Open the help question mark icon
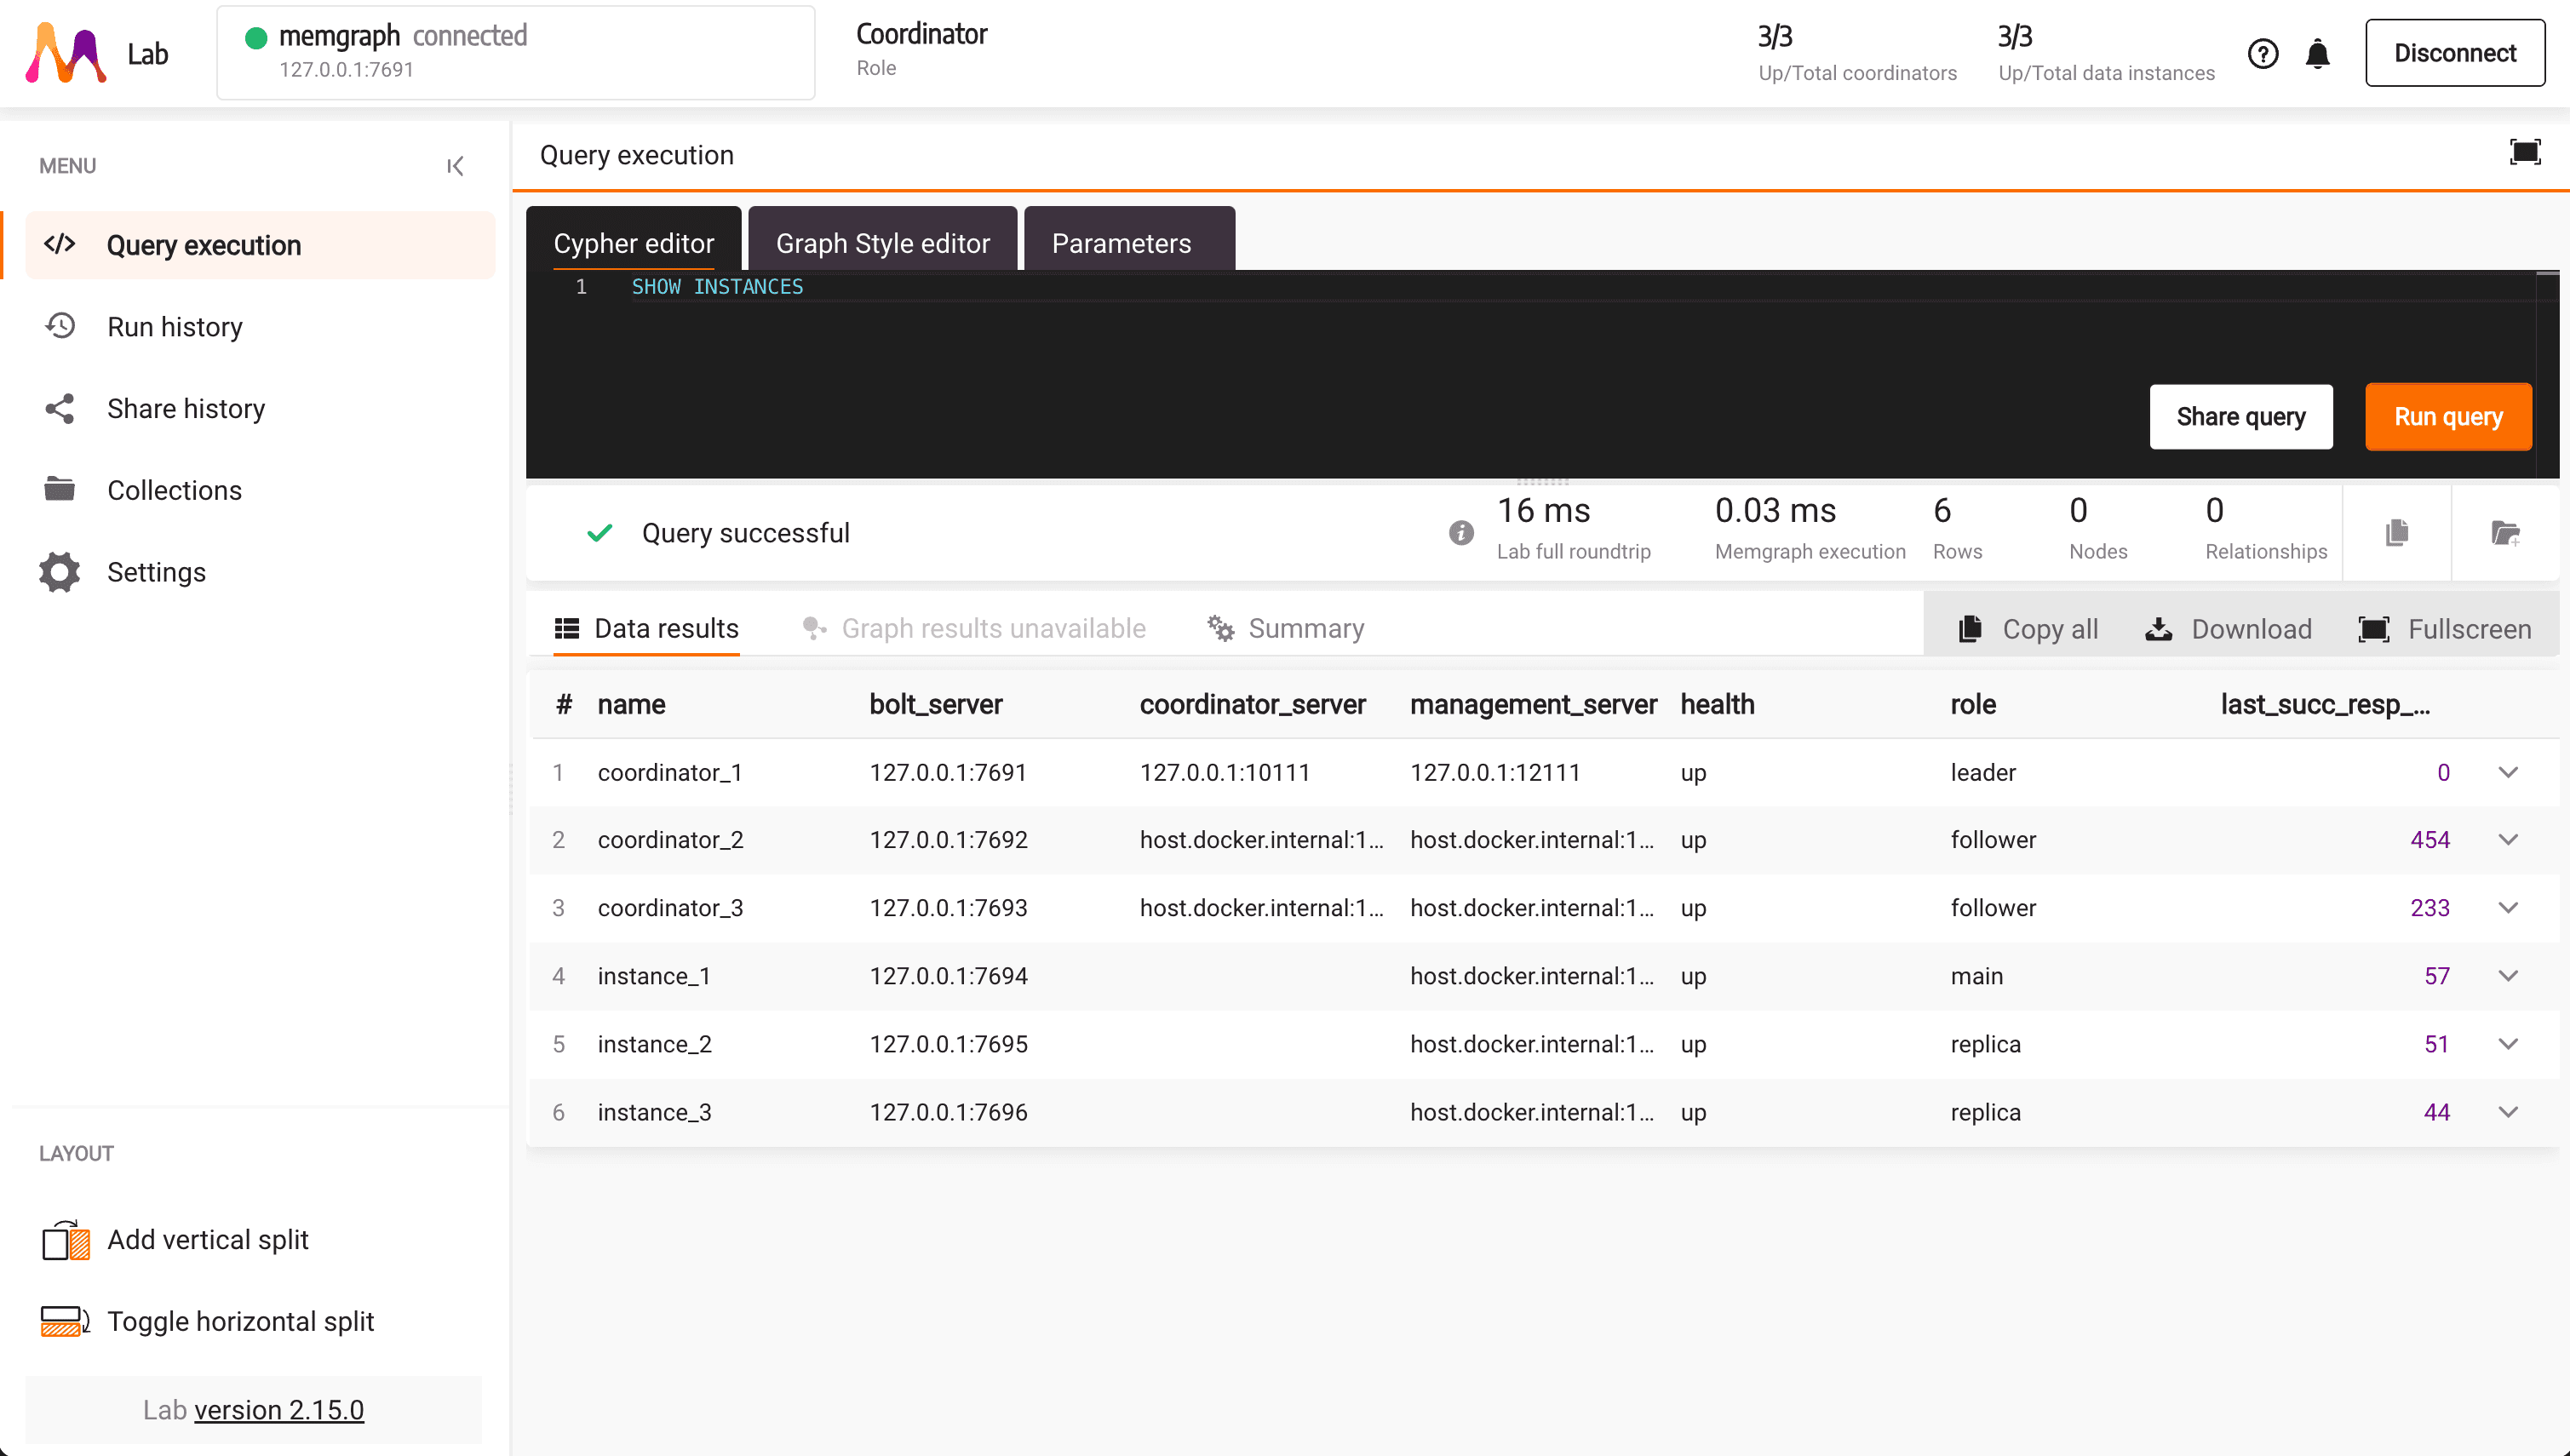Screen dimensions: 2570x1456 (x=2263, y=53)
